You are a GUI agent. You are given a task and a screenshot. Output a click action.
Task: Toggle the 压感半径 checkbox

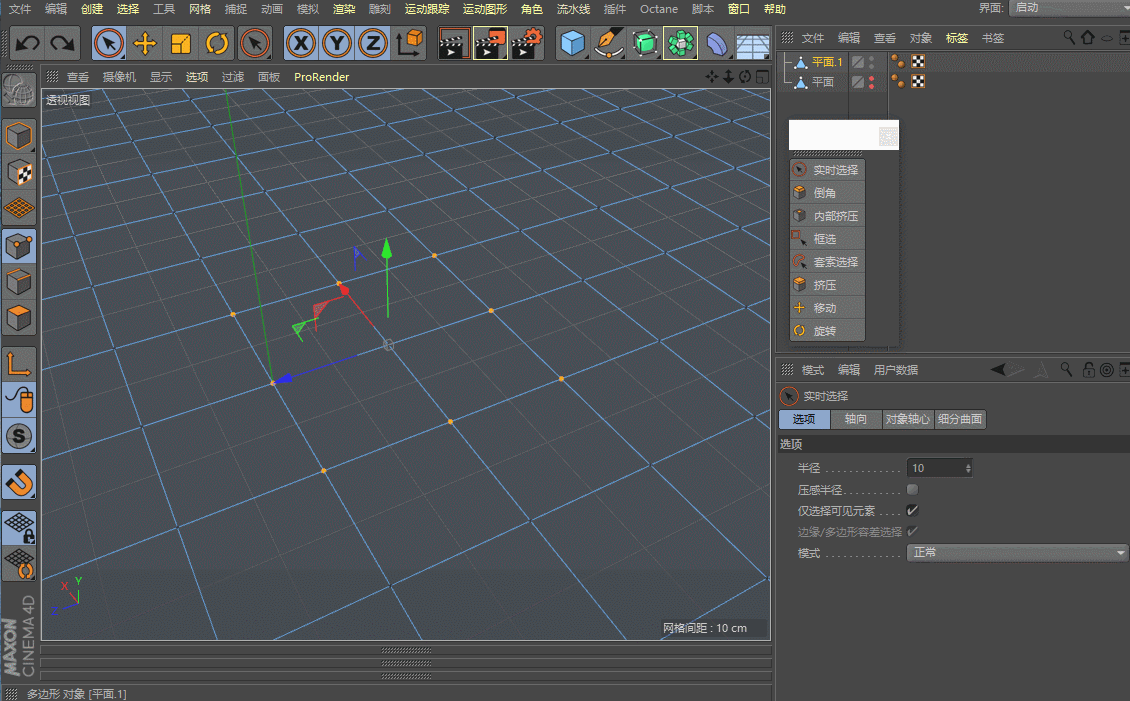pyautogui.click(x=912, y=490)
